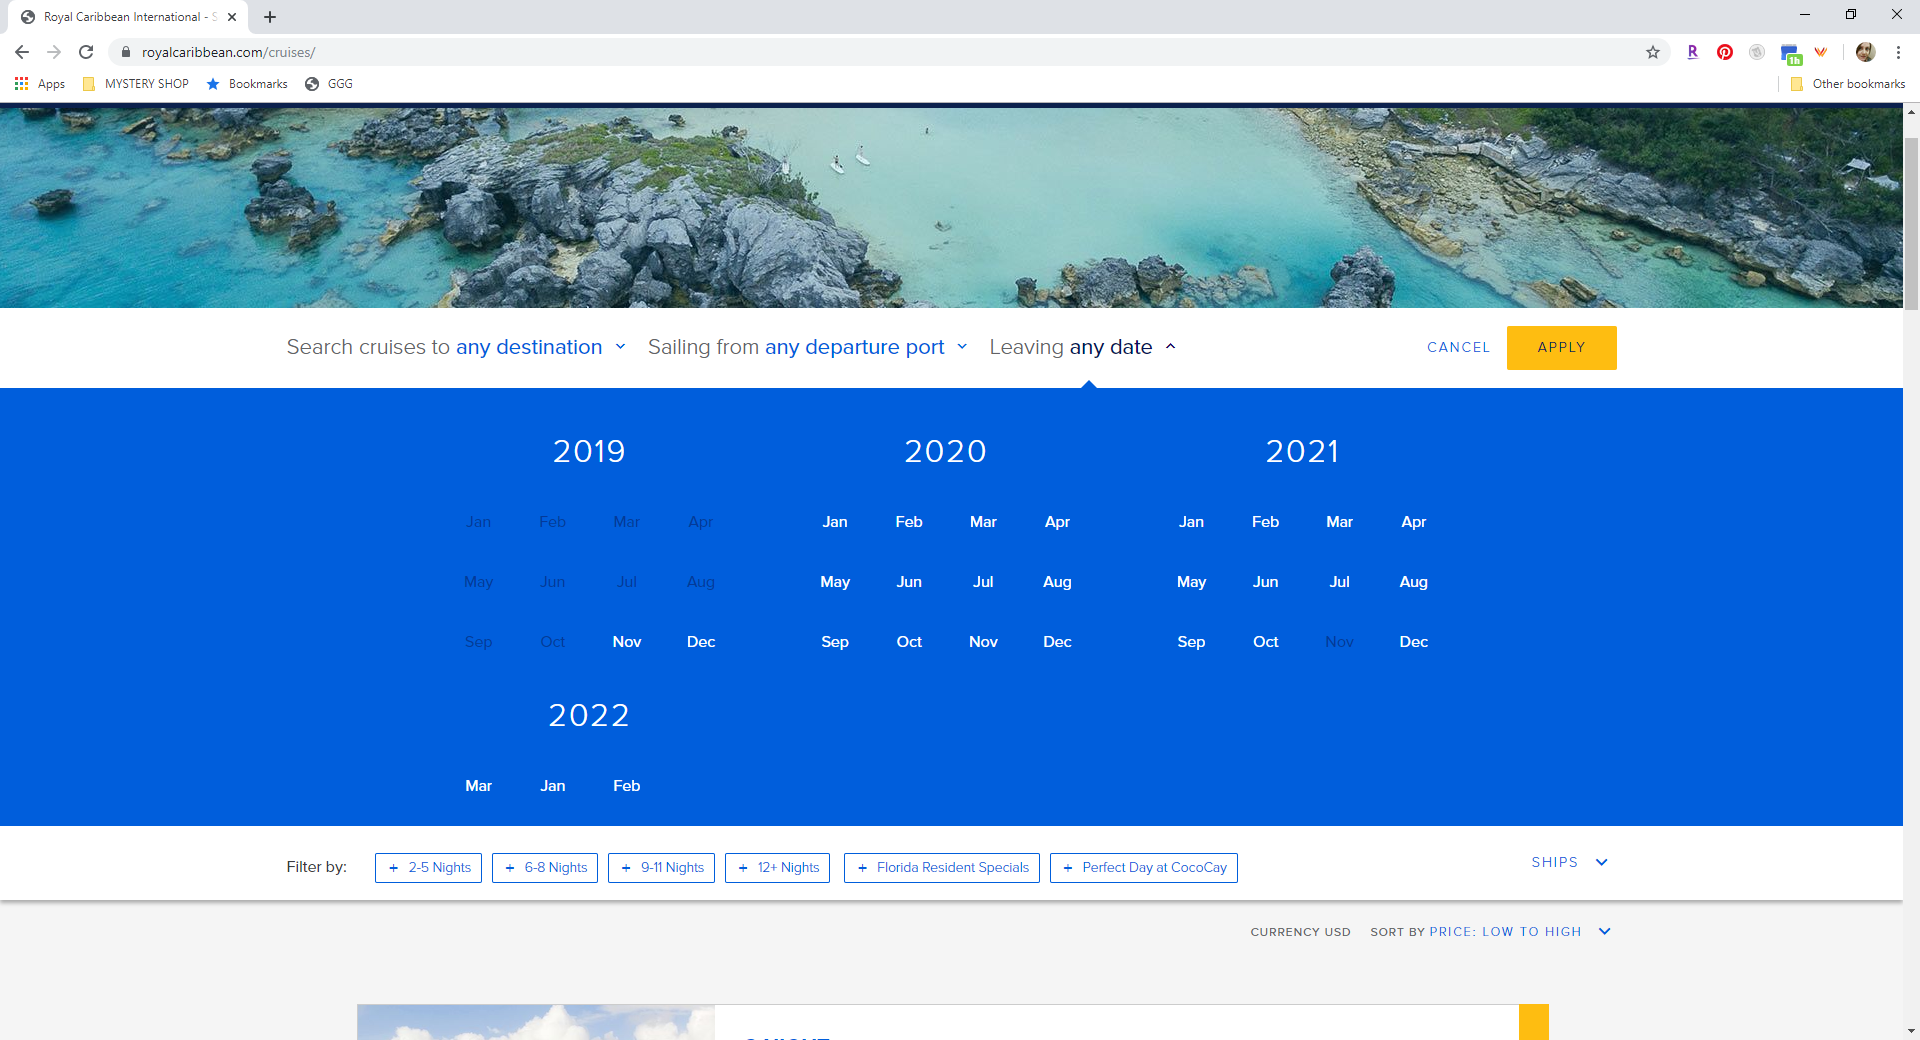
Task: Click the green 1h extension icon
Action: (1792, 53)
